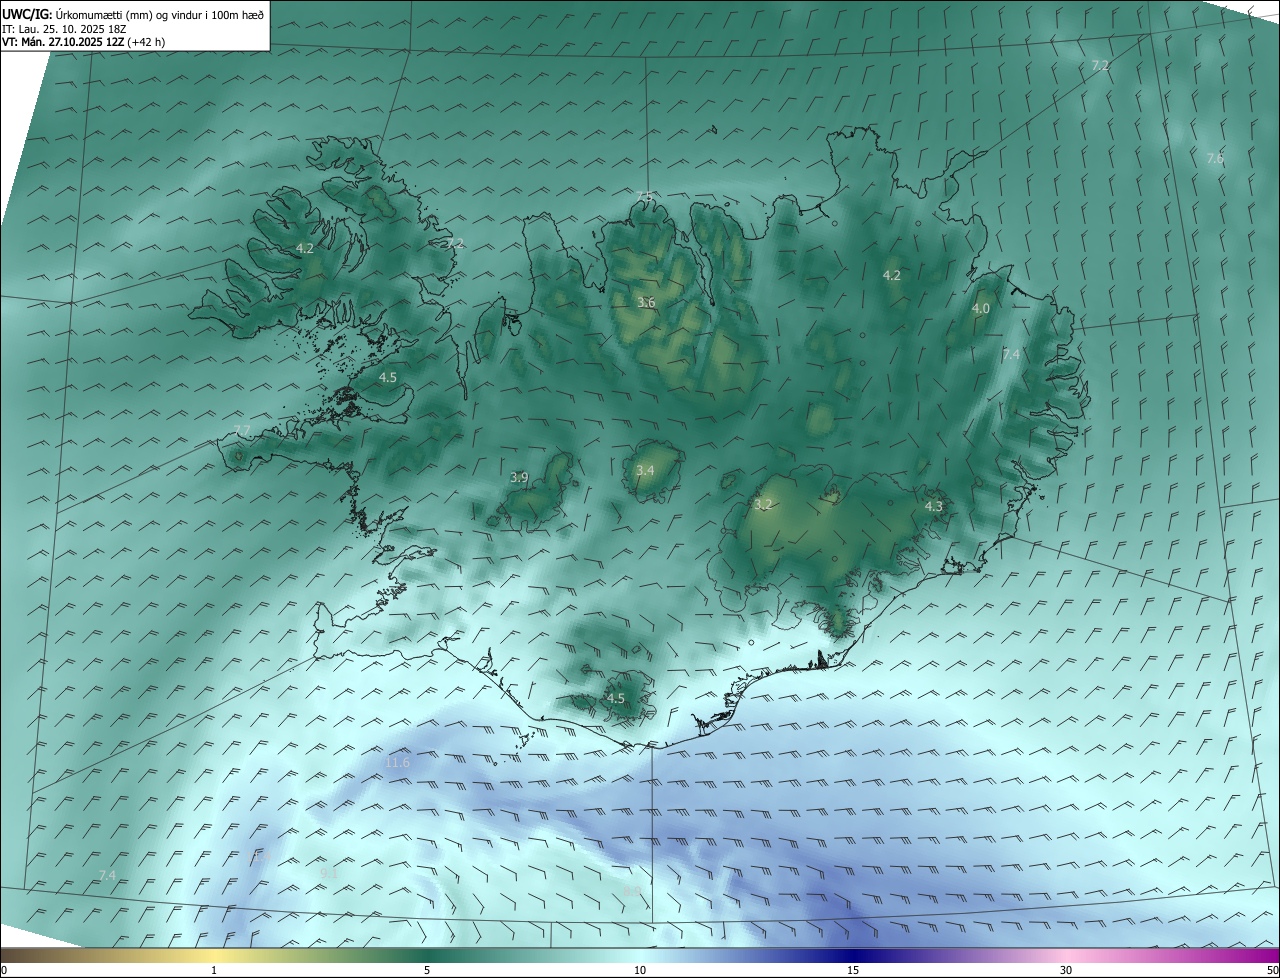Click the 30 tick on the colour scale

pyautogui.click(x=1066, y=970)
